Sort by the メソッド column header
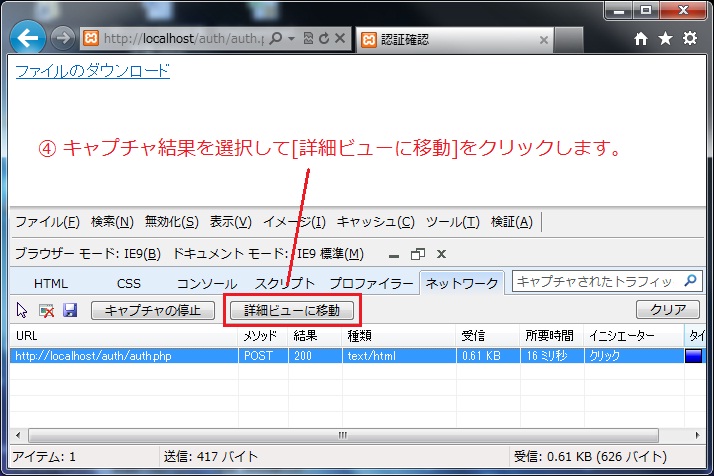Screen dimensions: 714x476 coord(263,336)
